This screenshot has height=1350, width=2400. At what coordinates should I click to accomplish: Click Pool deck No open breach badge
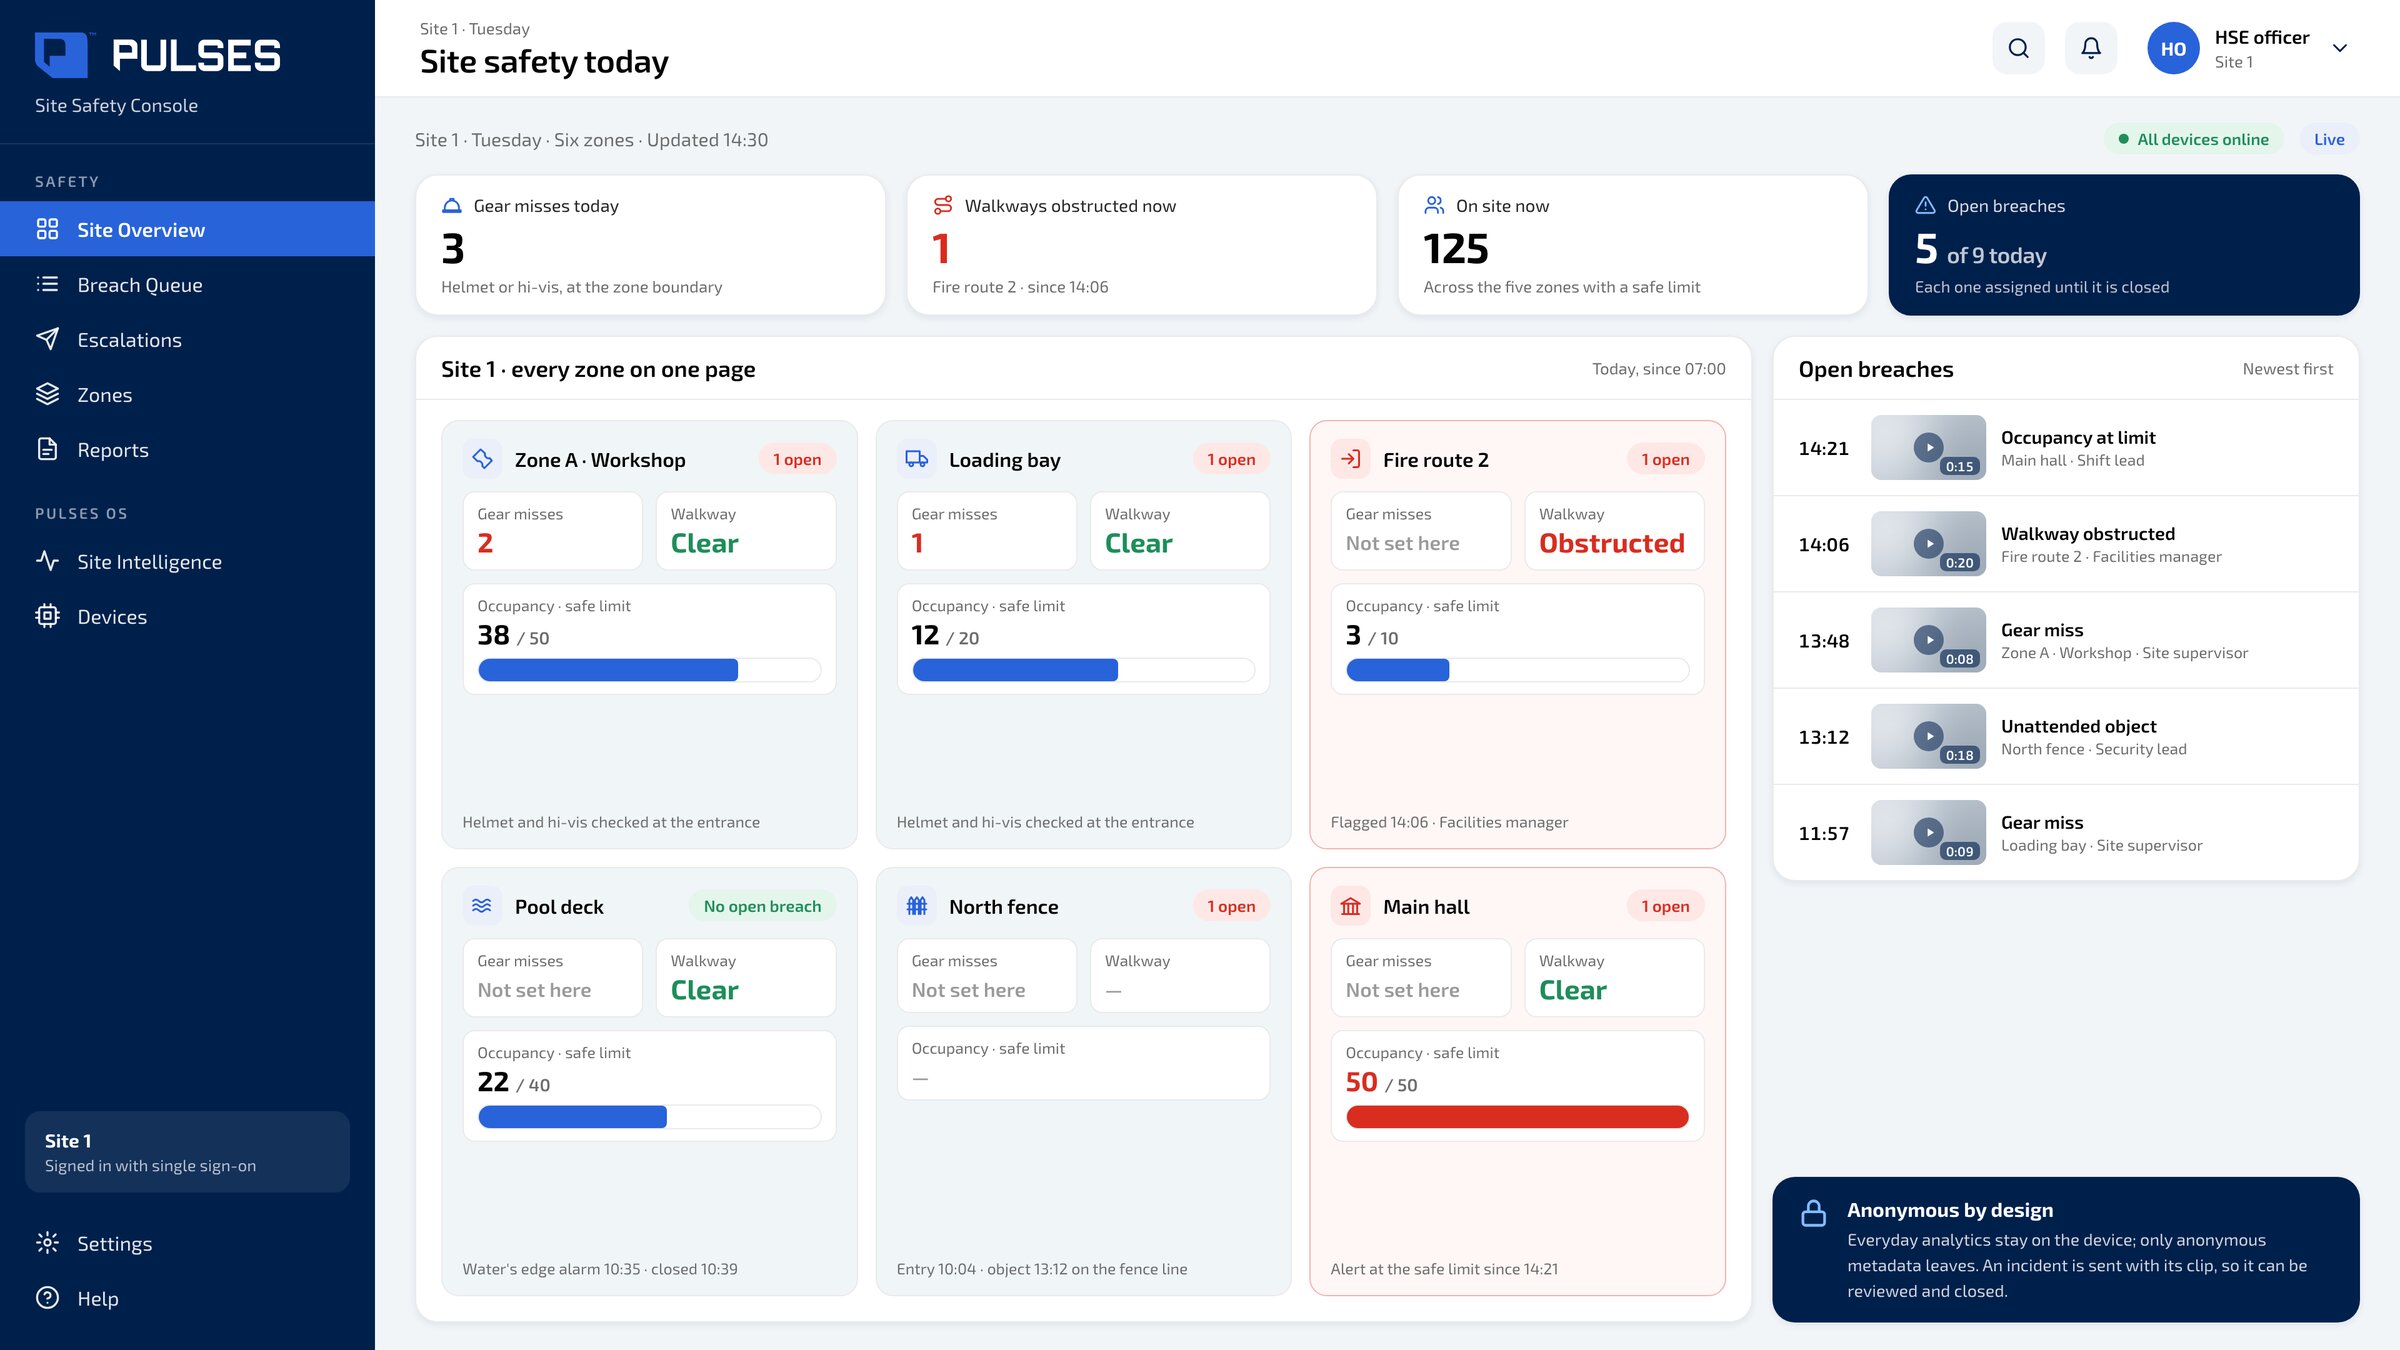(x=762, y=906)
